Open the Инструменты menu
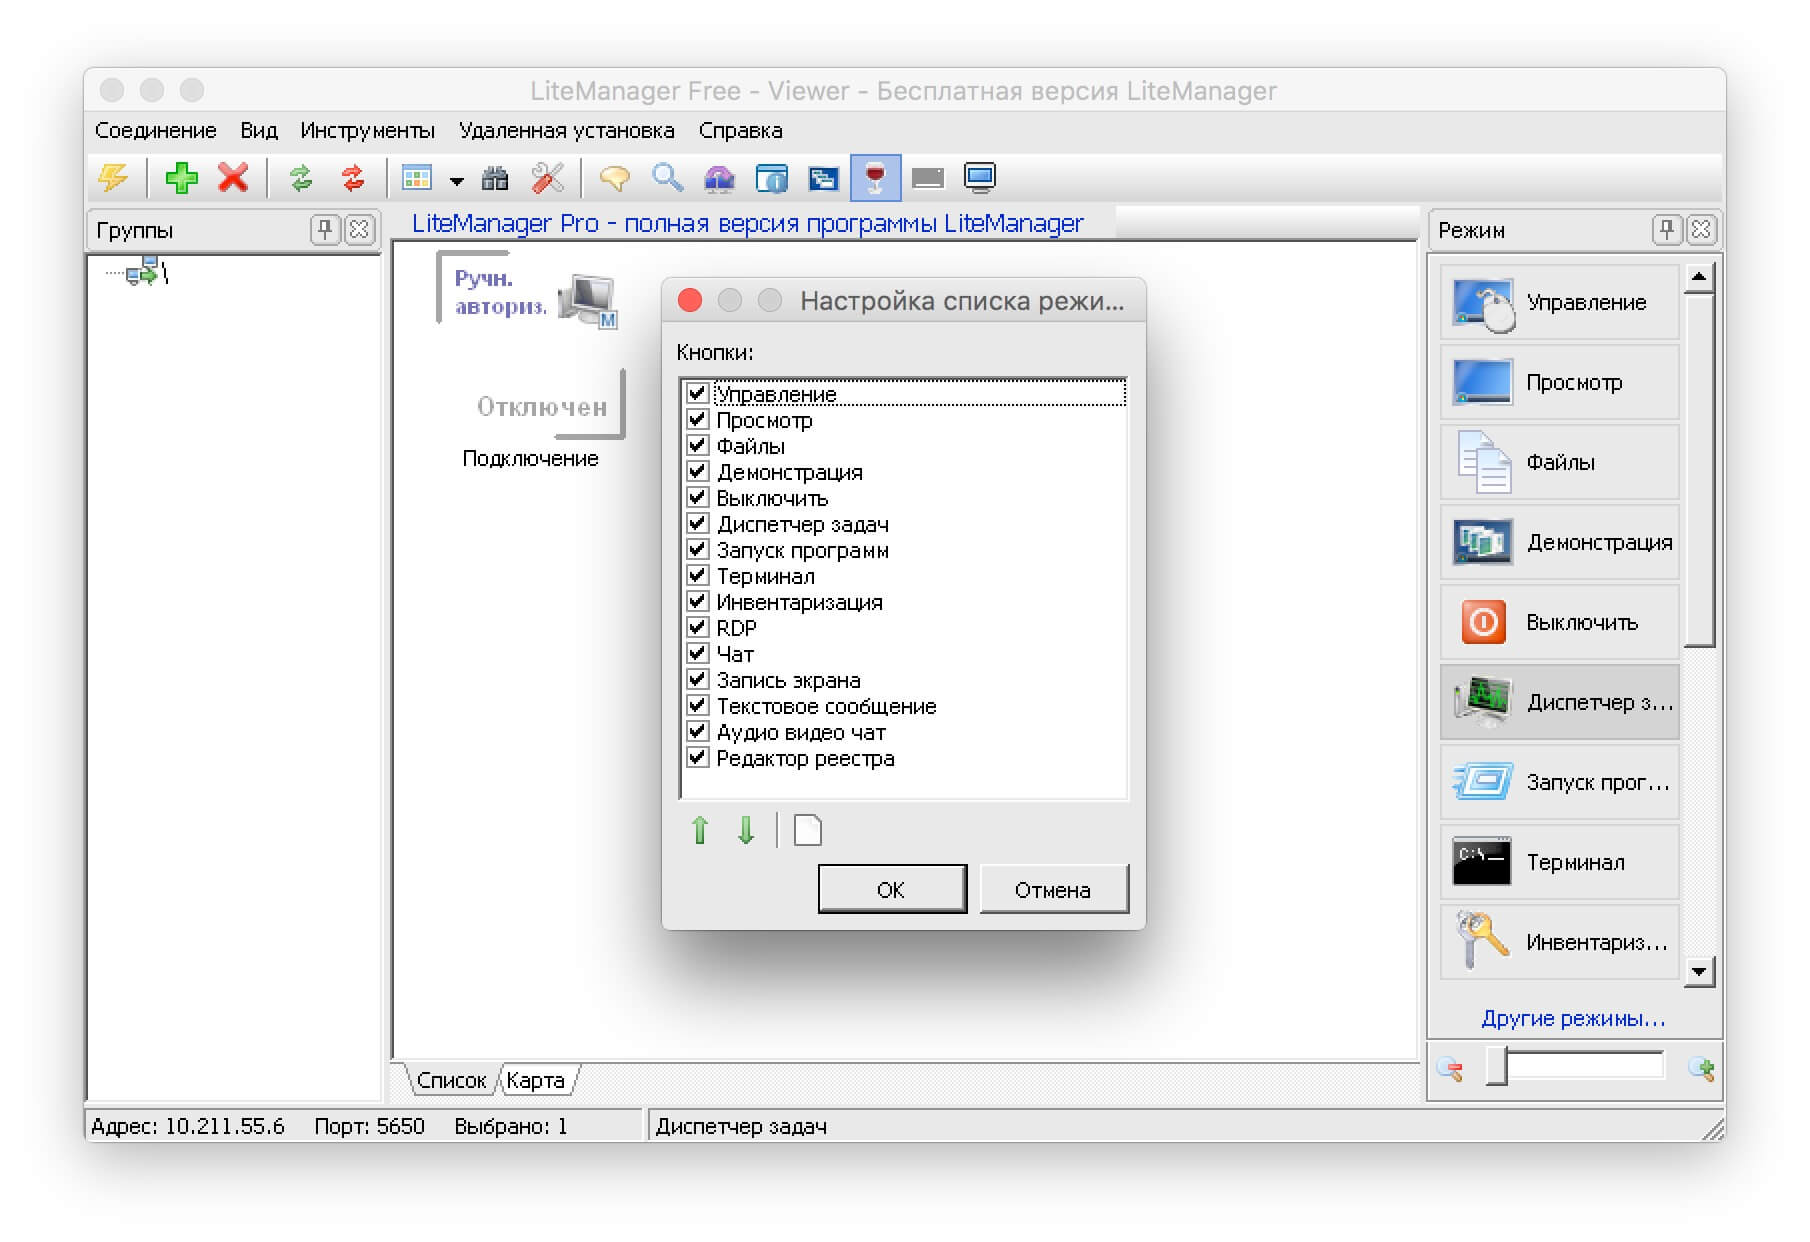The image size is (1810, 1242). tap(367, 131)
